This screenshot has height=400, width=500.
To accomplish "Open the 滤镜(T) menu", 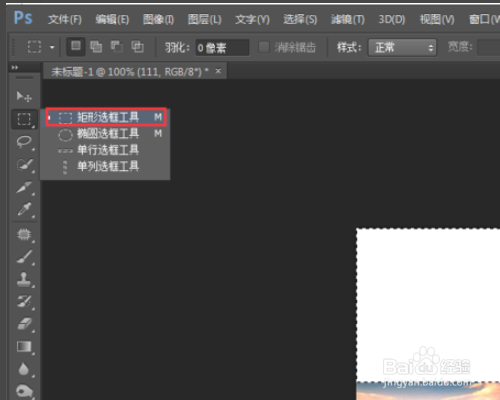I will pos(347,20).
